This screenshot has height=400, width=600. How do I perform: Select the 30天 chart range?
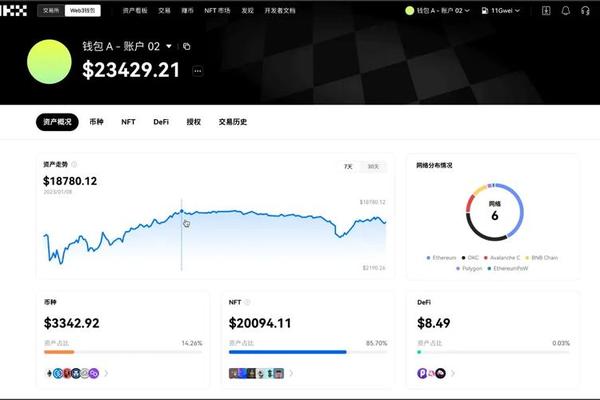click(x=373, y=167)
